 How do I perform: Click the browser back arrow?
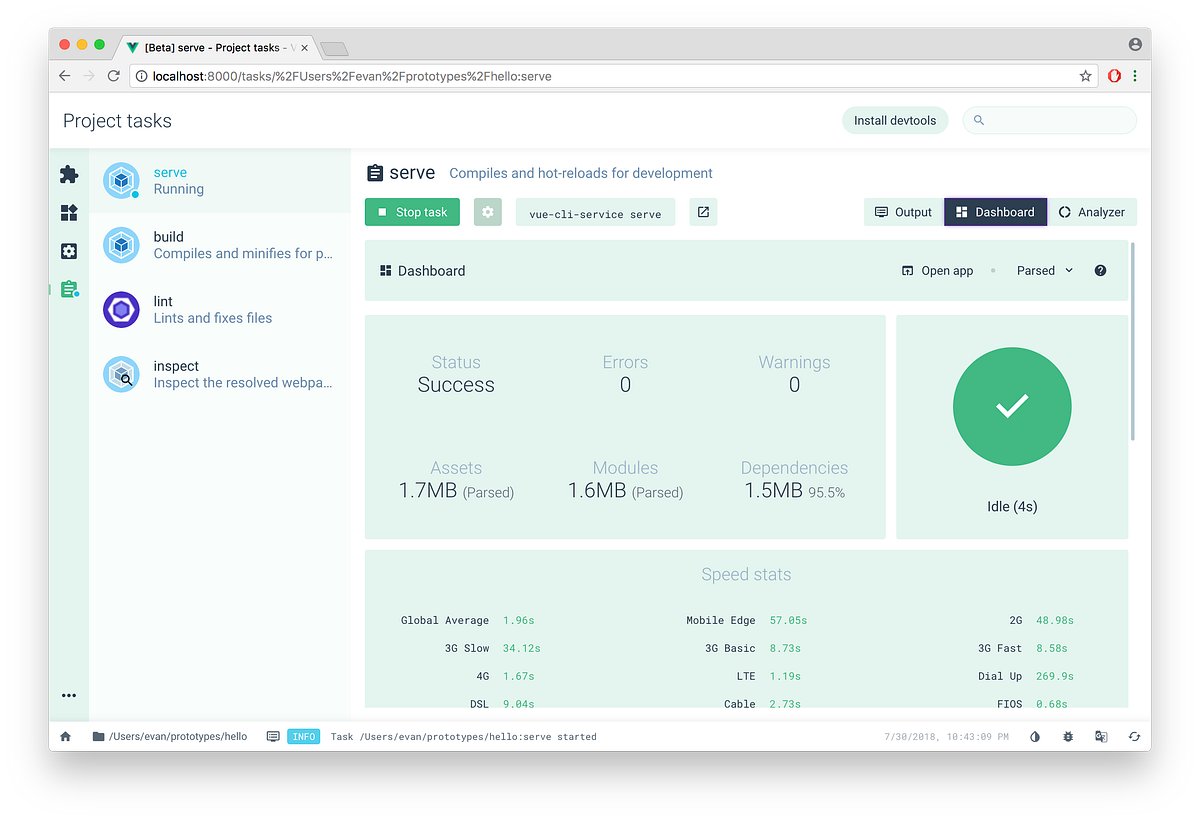pos(65,76)
